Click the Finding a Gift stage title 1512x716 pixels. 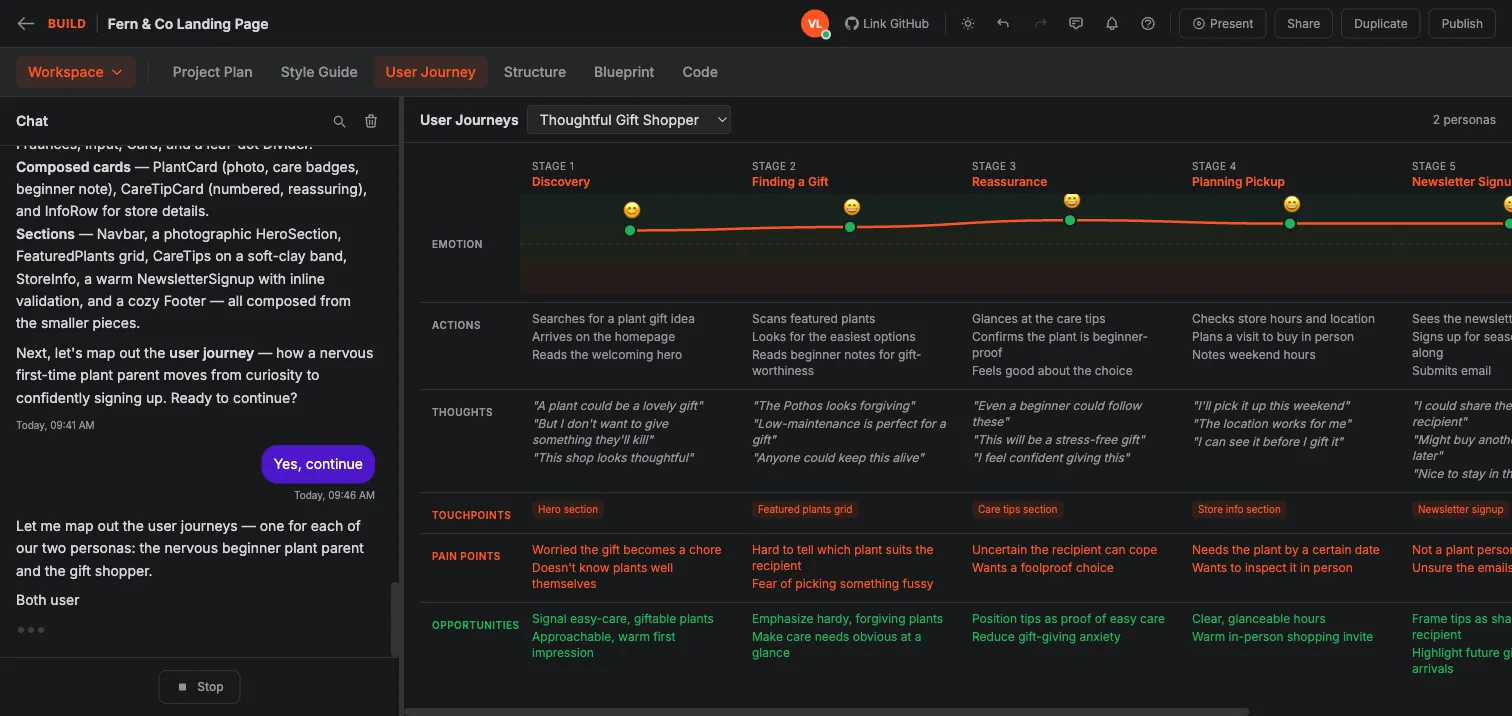(x=790, y=182)
